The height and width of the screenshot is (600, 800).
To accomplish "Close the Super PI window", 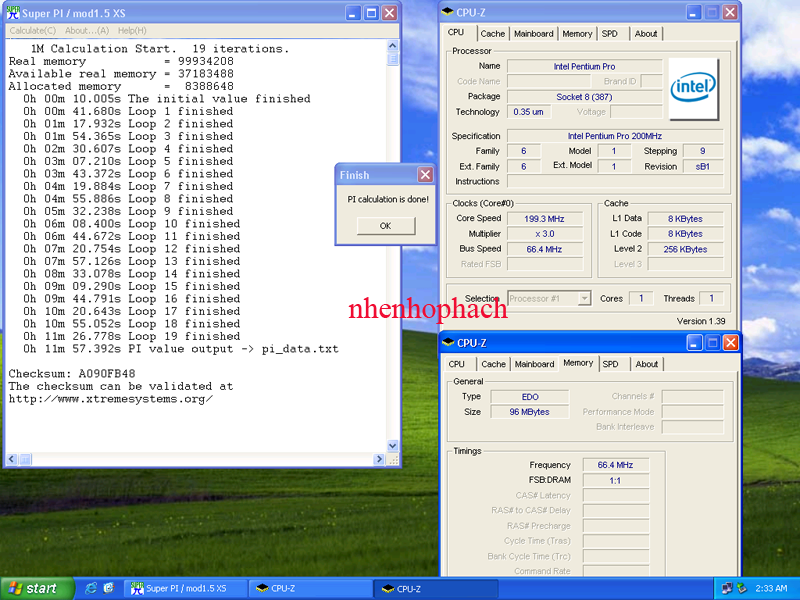I will 390,13.
